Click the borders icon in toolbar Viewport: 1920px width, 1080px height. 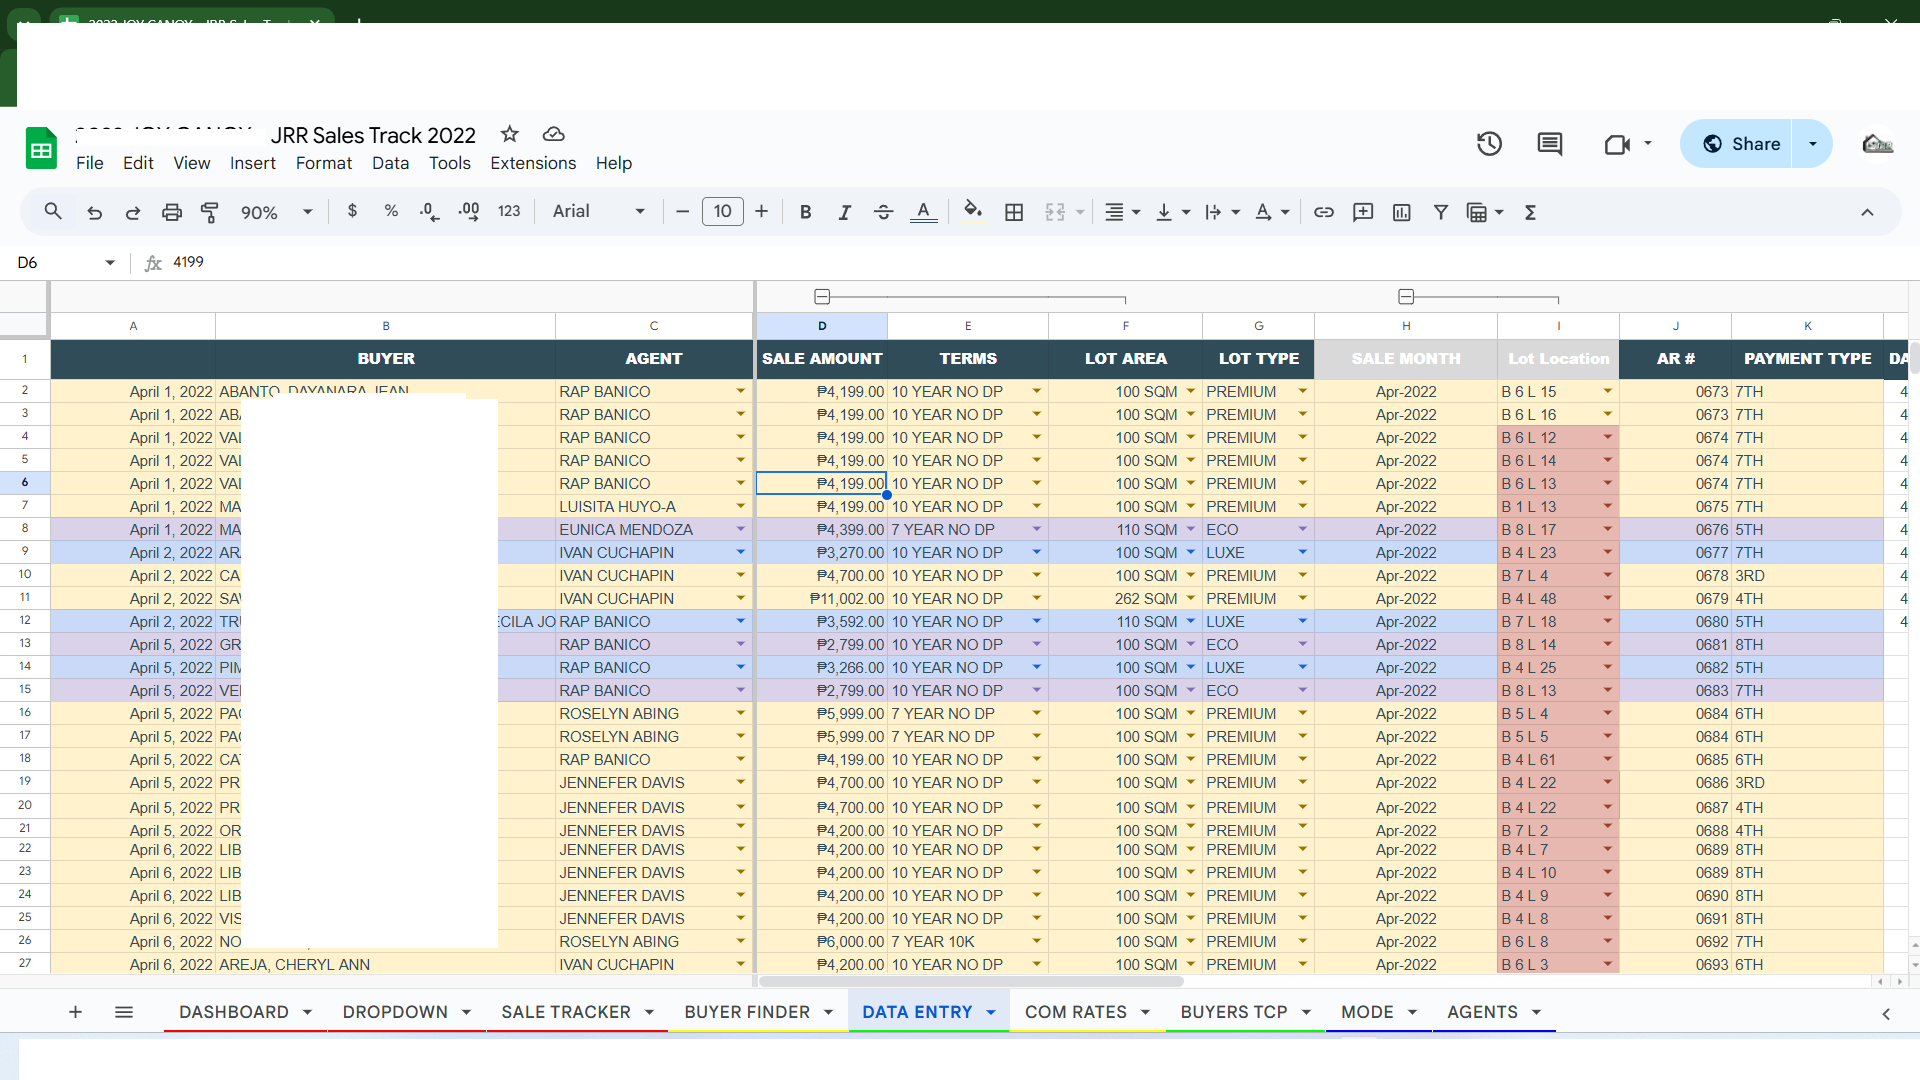click(1014, 212)
